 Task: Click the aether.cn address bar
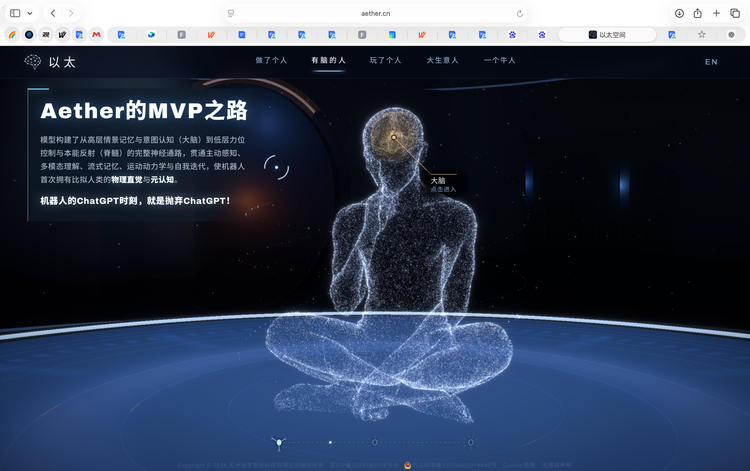click(375, 13)
